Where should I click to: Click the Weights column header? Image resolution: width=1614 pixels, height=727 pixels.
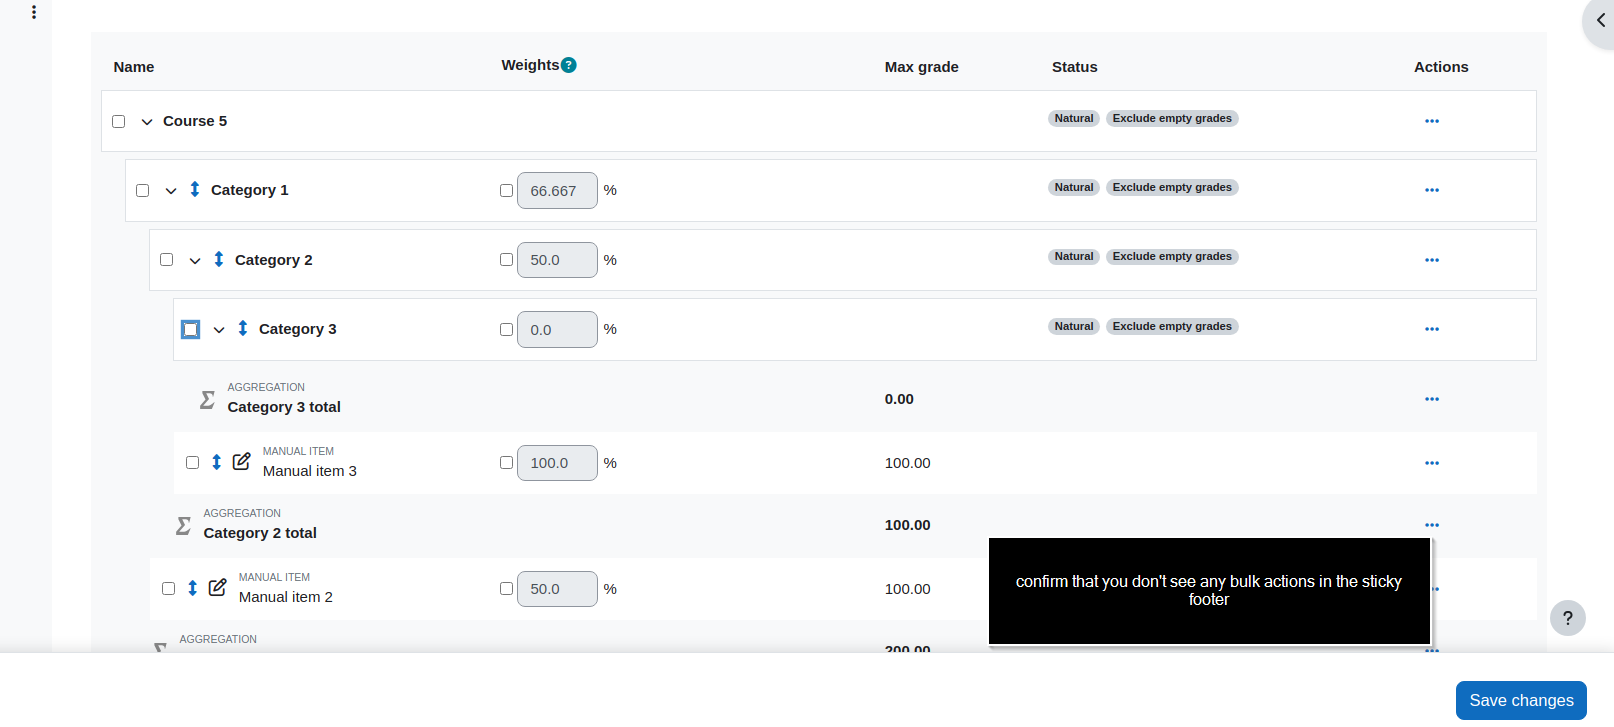point(530,65)
